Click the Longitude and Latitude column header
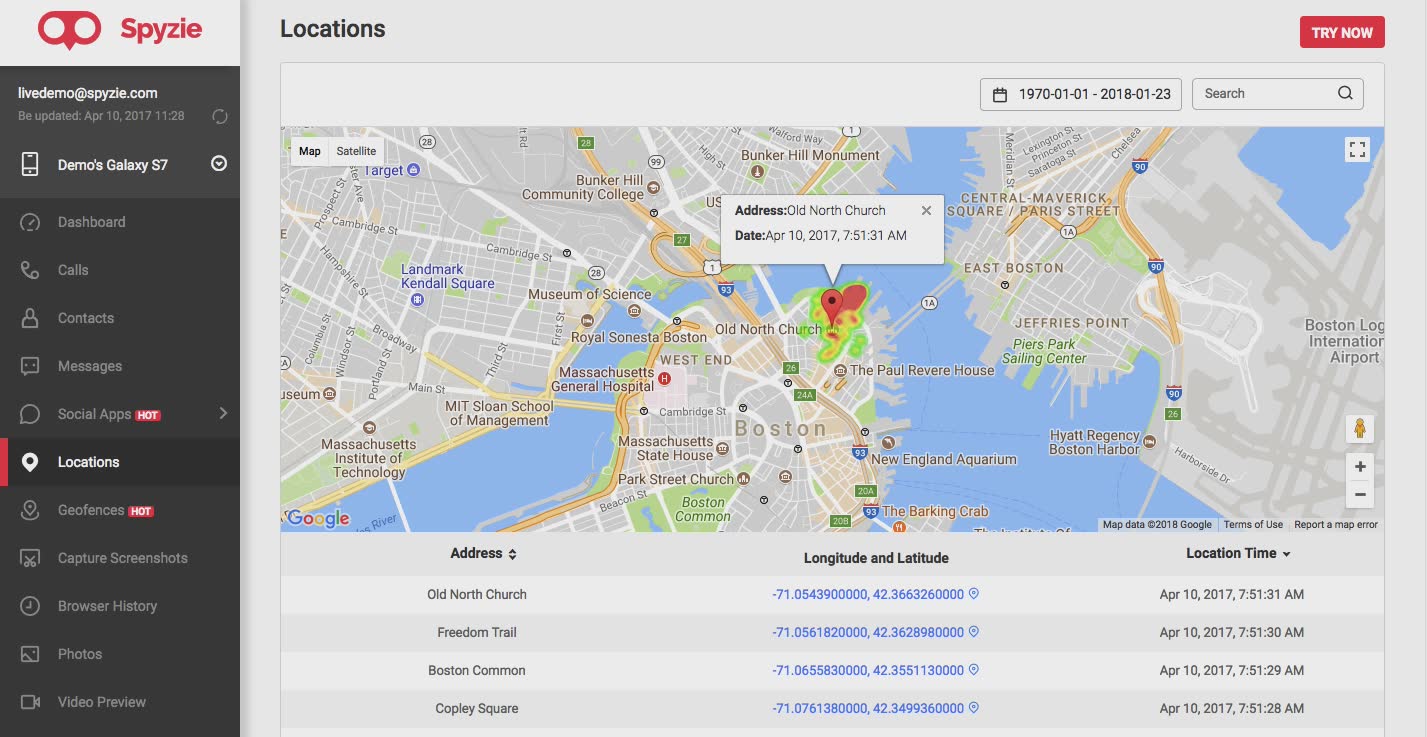Screen dimensions: 1427x737 coord(876,558)
